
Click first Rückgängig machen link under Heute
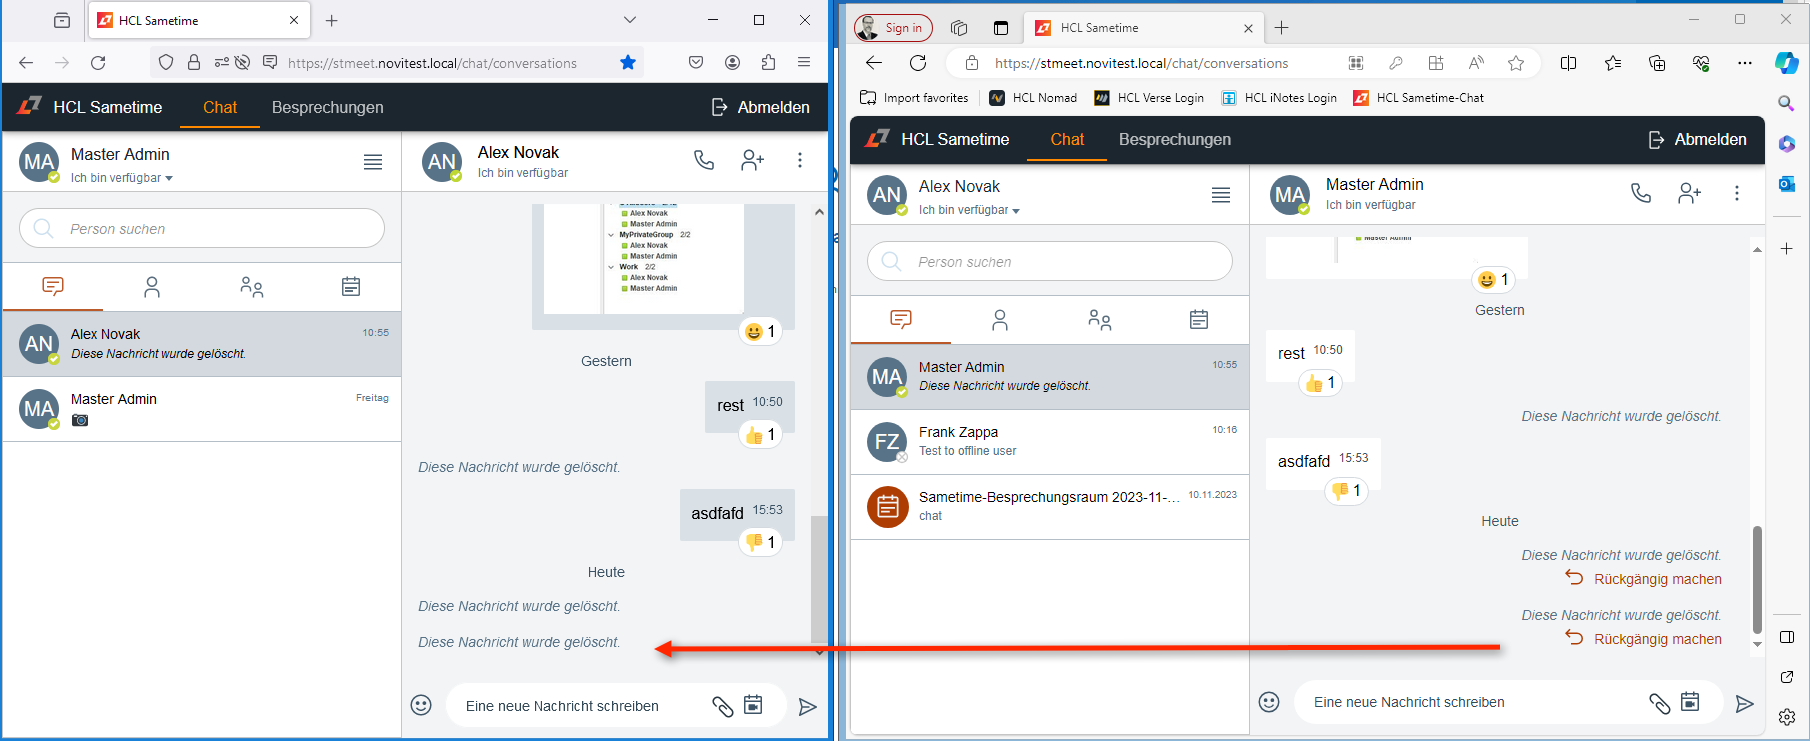(1643, 579)
